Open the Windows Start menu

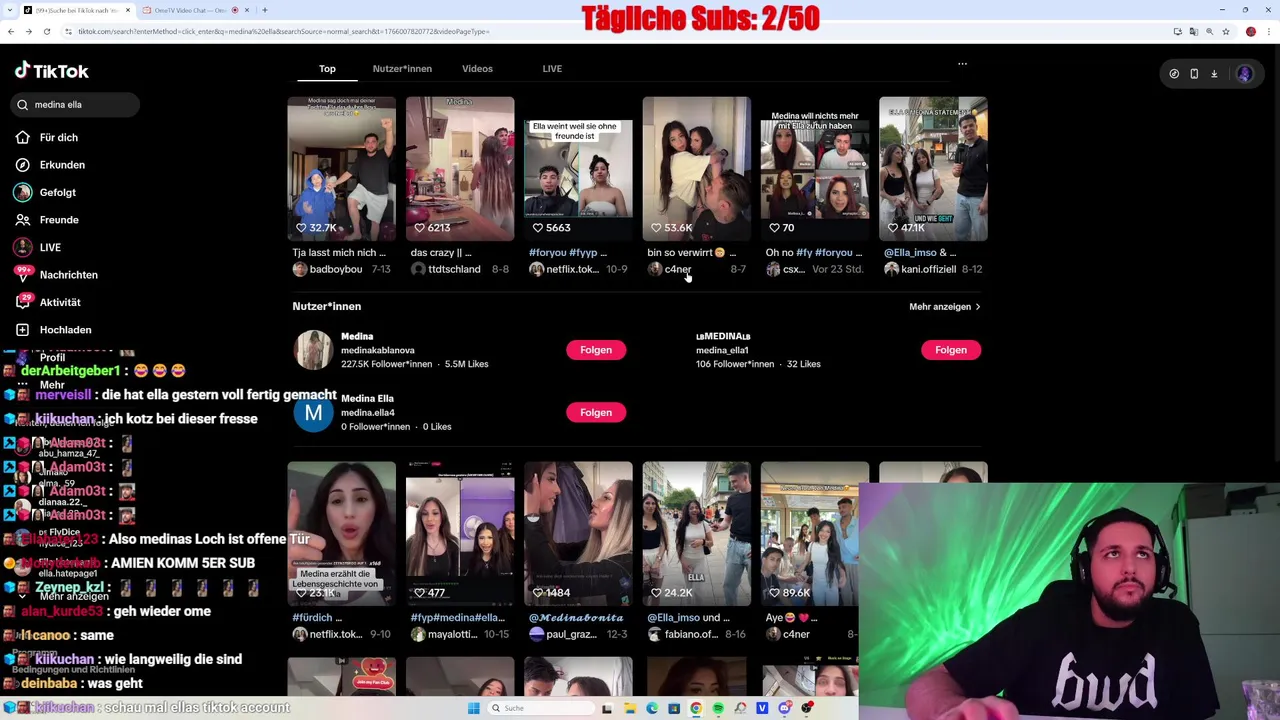click(x=474, y=708)
